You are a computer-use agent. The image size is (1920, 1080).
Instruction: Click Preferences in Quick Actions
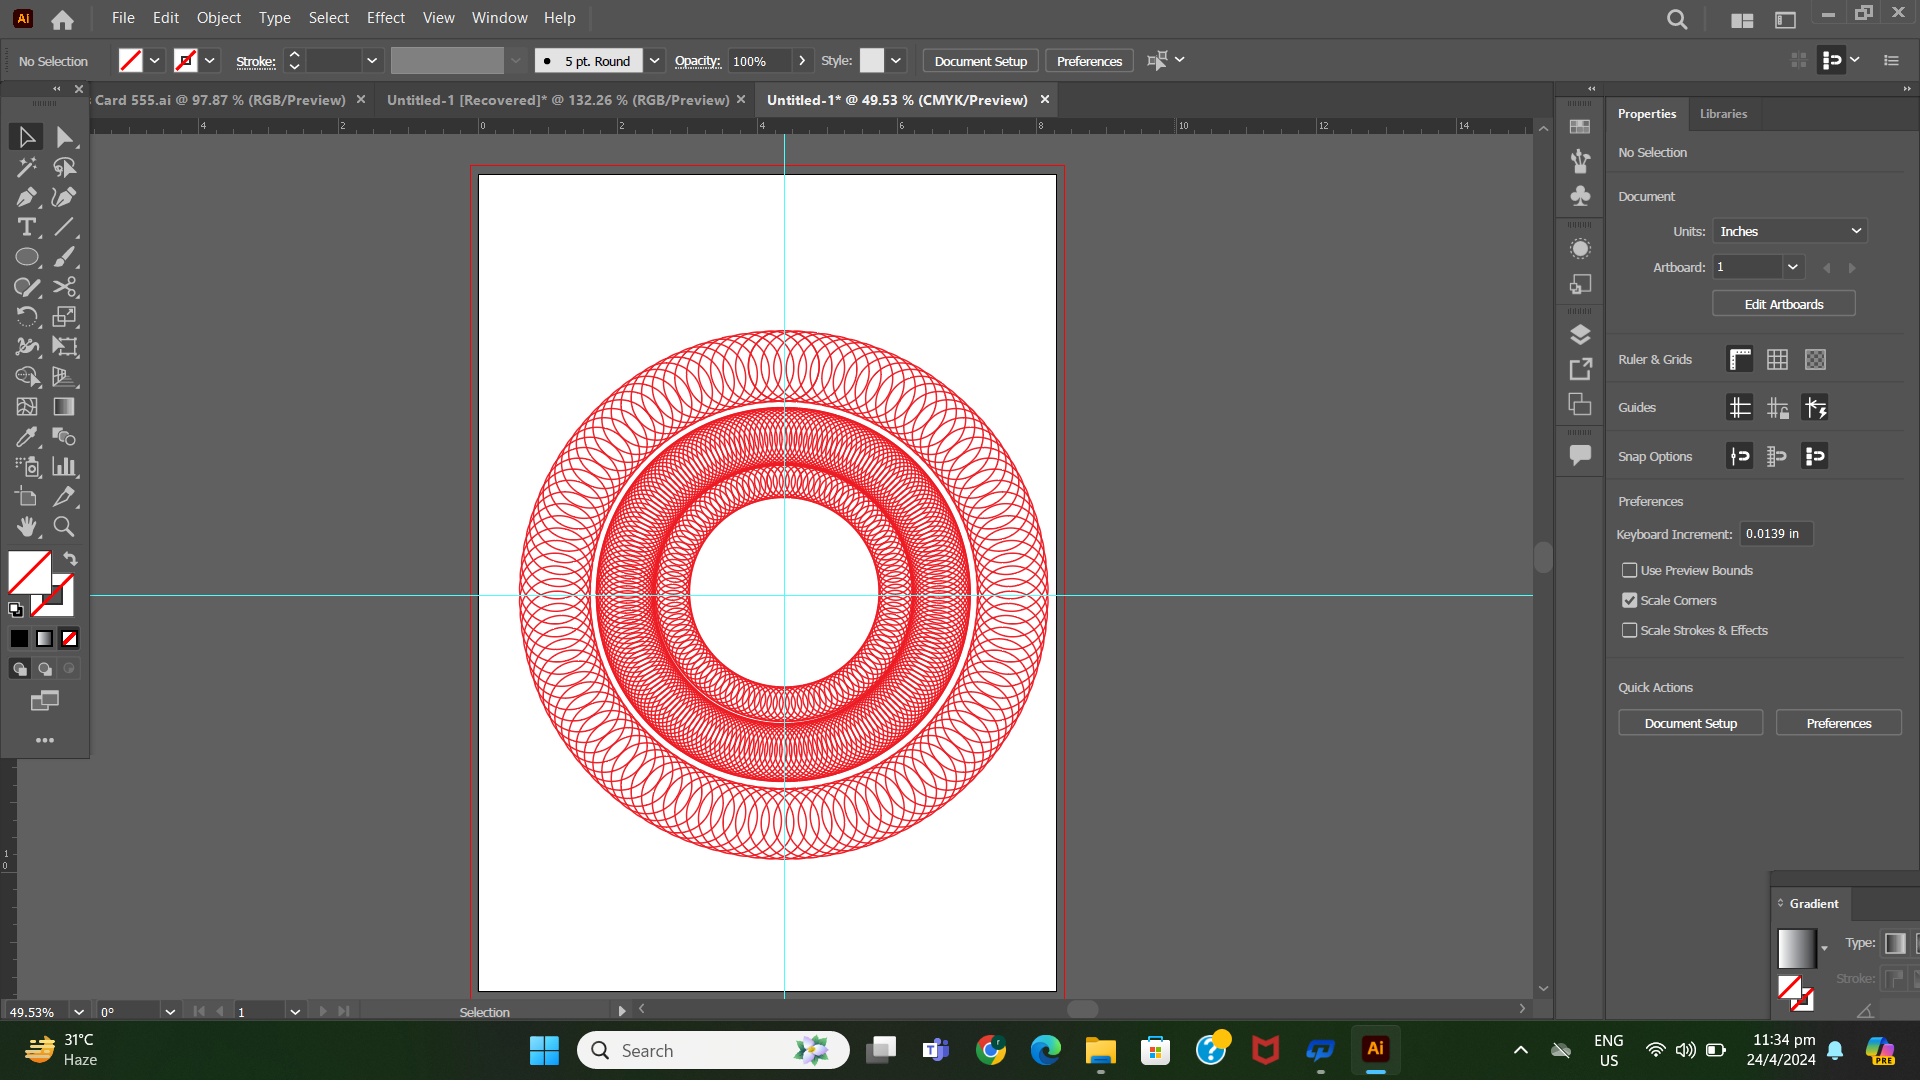coord(1838,723)
